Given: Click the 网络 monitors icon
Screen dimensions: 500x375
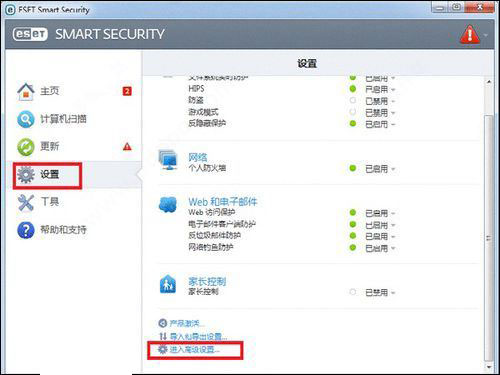Looking at the screenshot, I should click(168, 160).
